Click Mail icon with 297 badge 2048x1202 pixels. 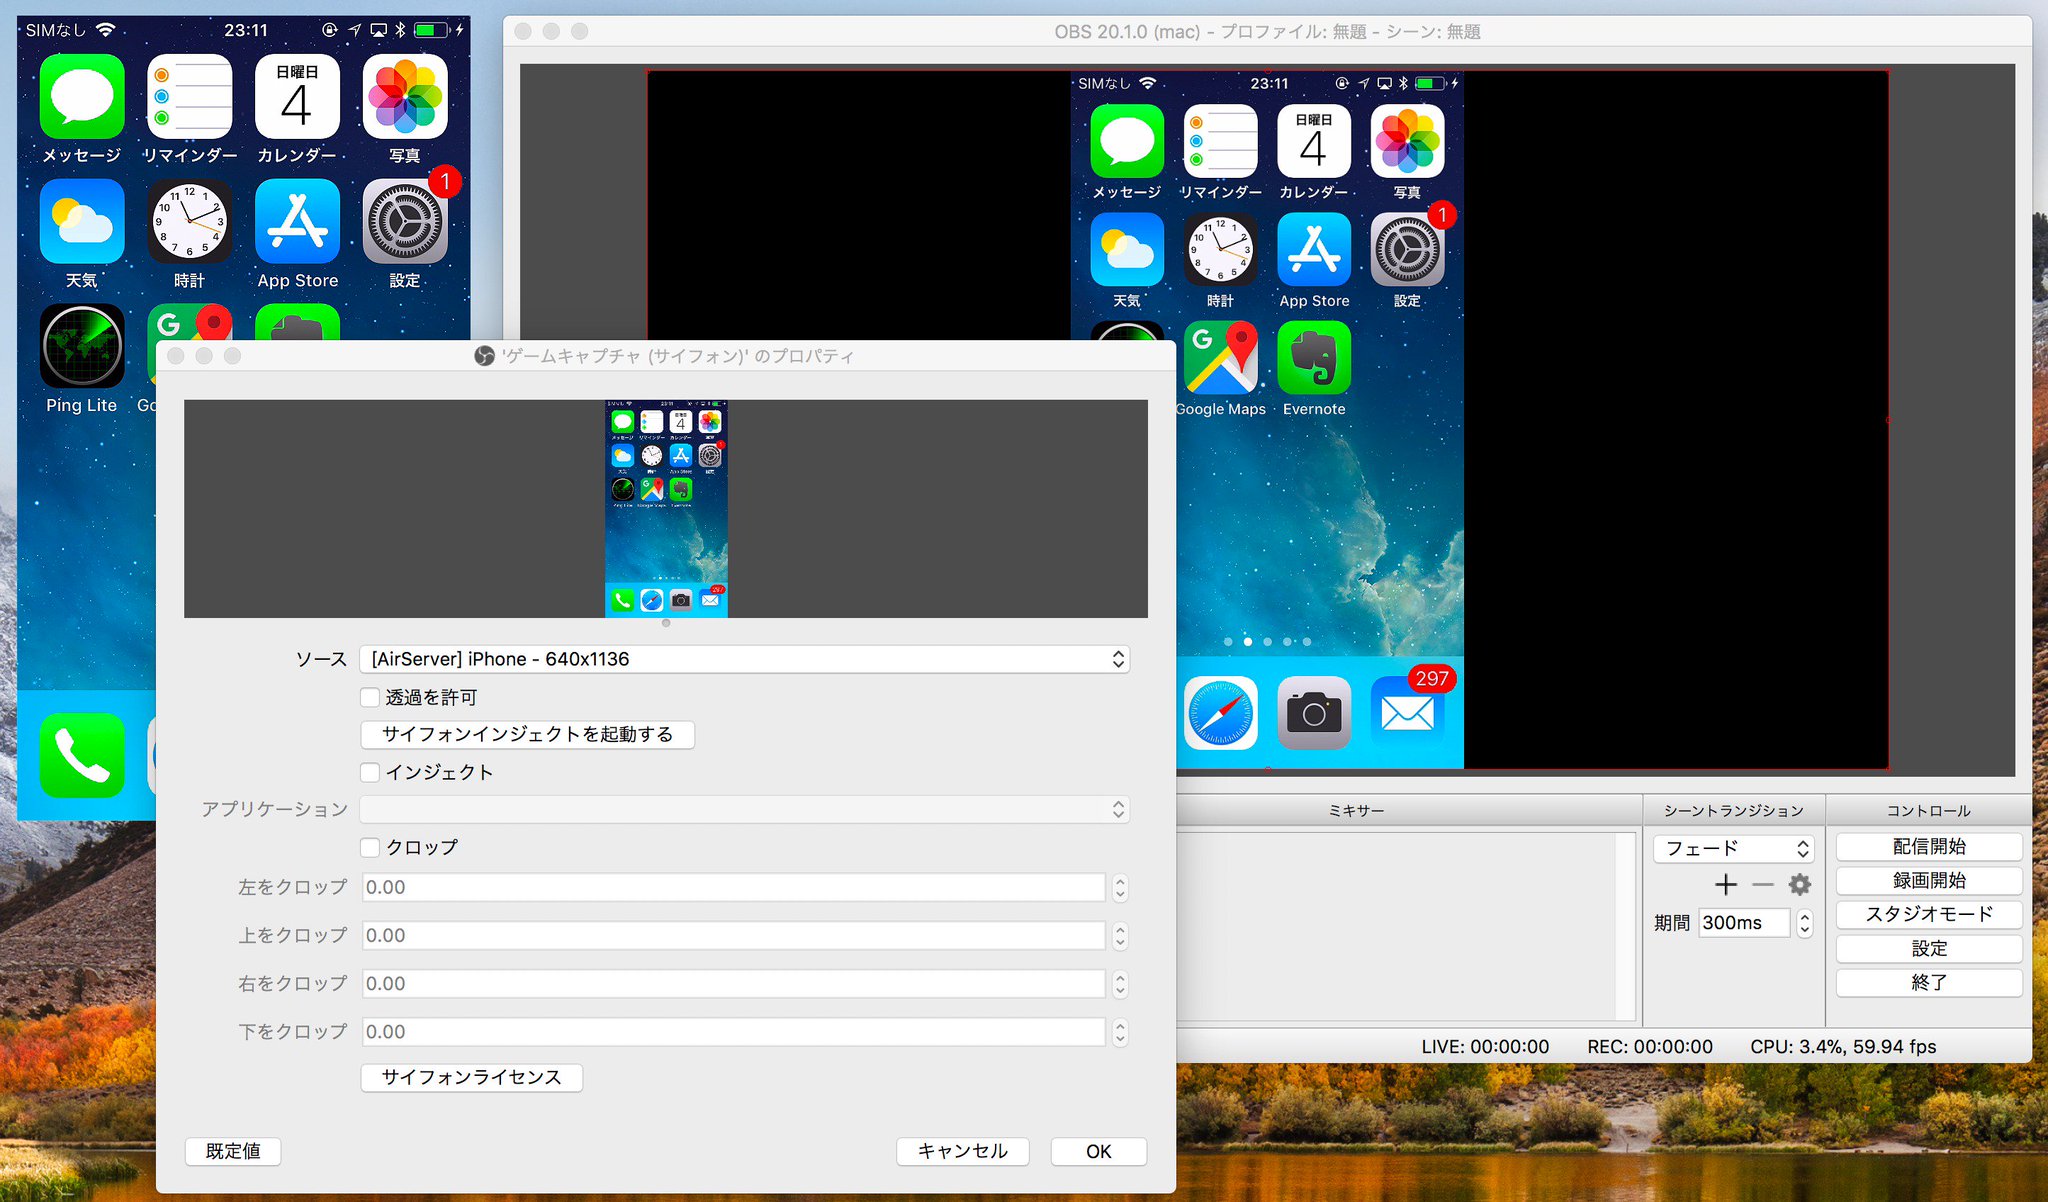pos(1407,713)
